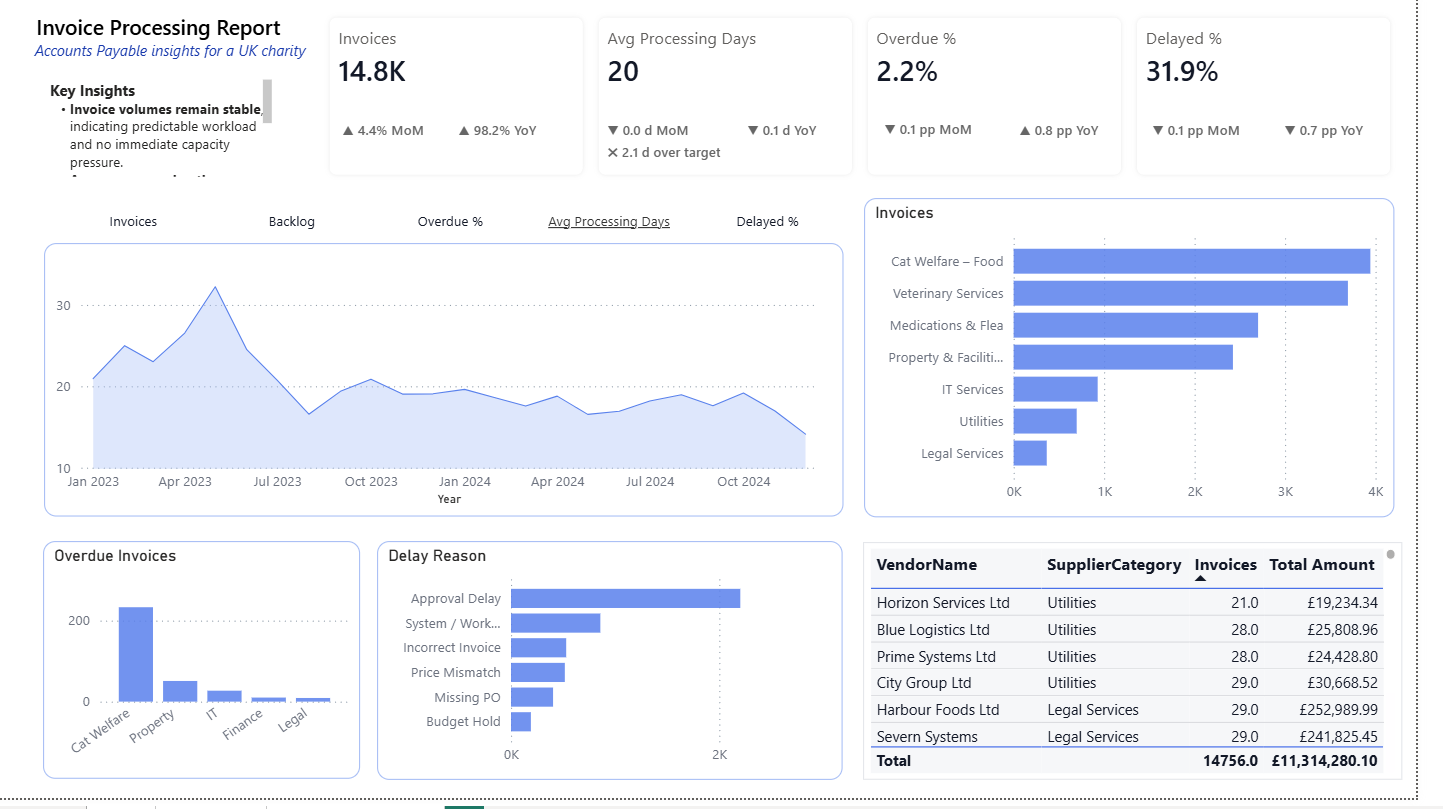
Task: Open the Delayed % trend tab
Action: point(767,222)
